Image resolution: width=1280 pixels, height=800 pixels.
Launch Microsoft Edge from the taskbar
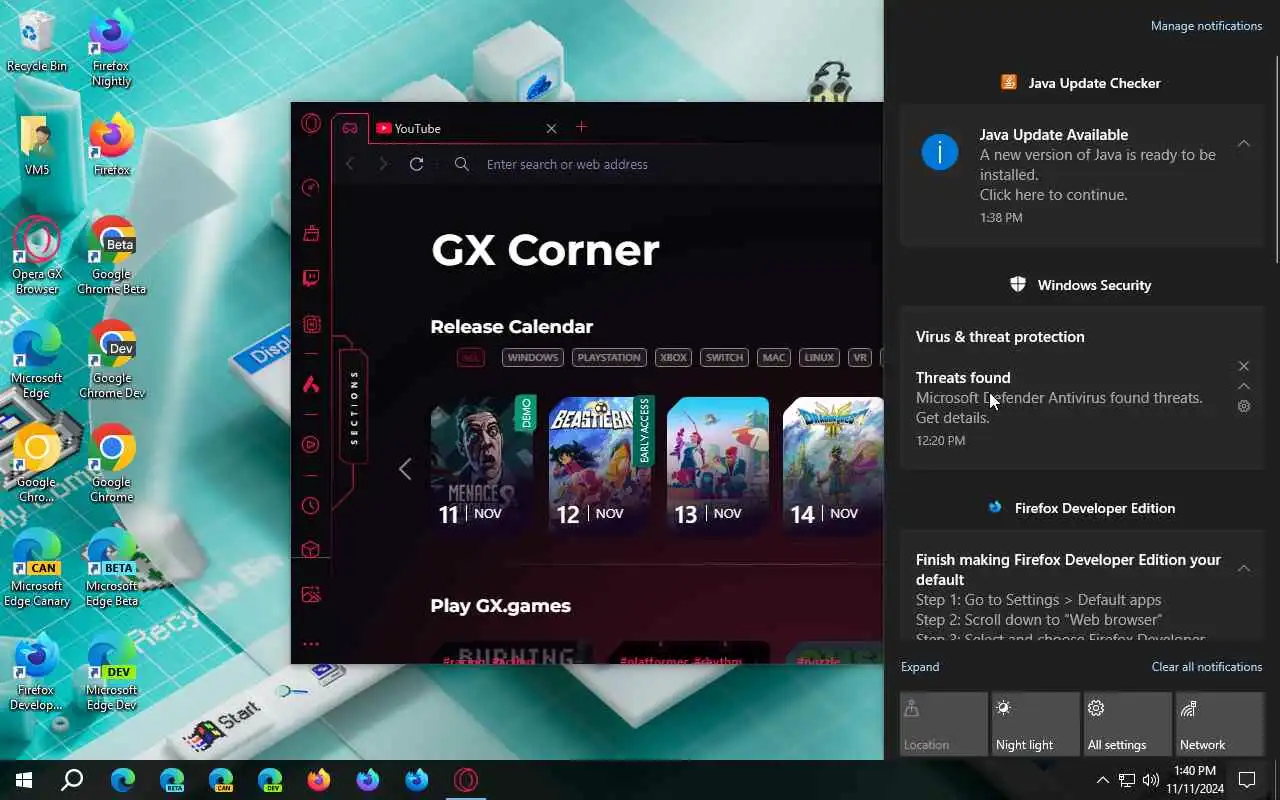pos(123,780)
